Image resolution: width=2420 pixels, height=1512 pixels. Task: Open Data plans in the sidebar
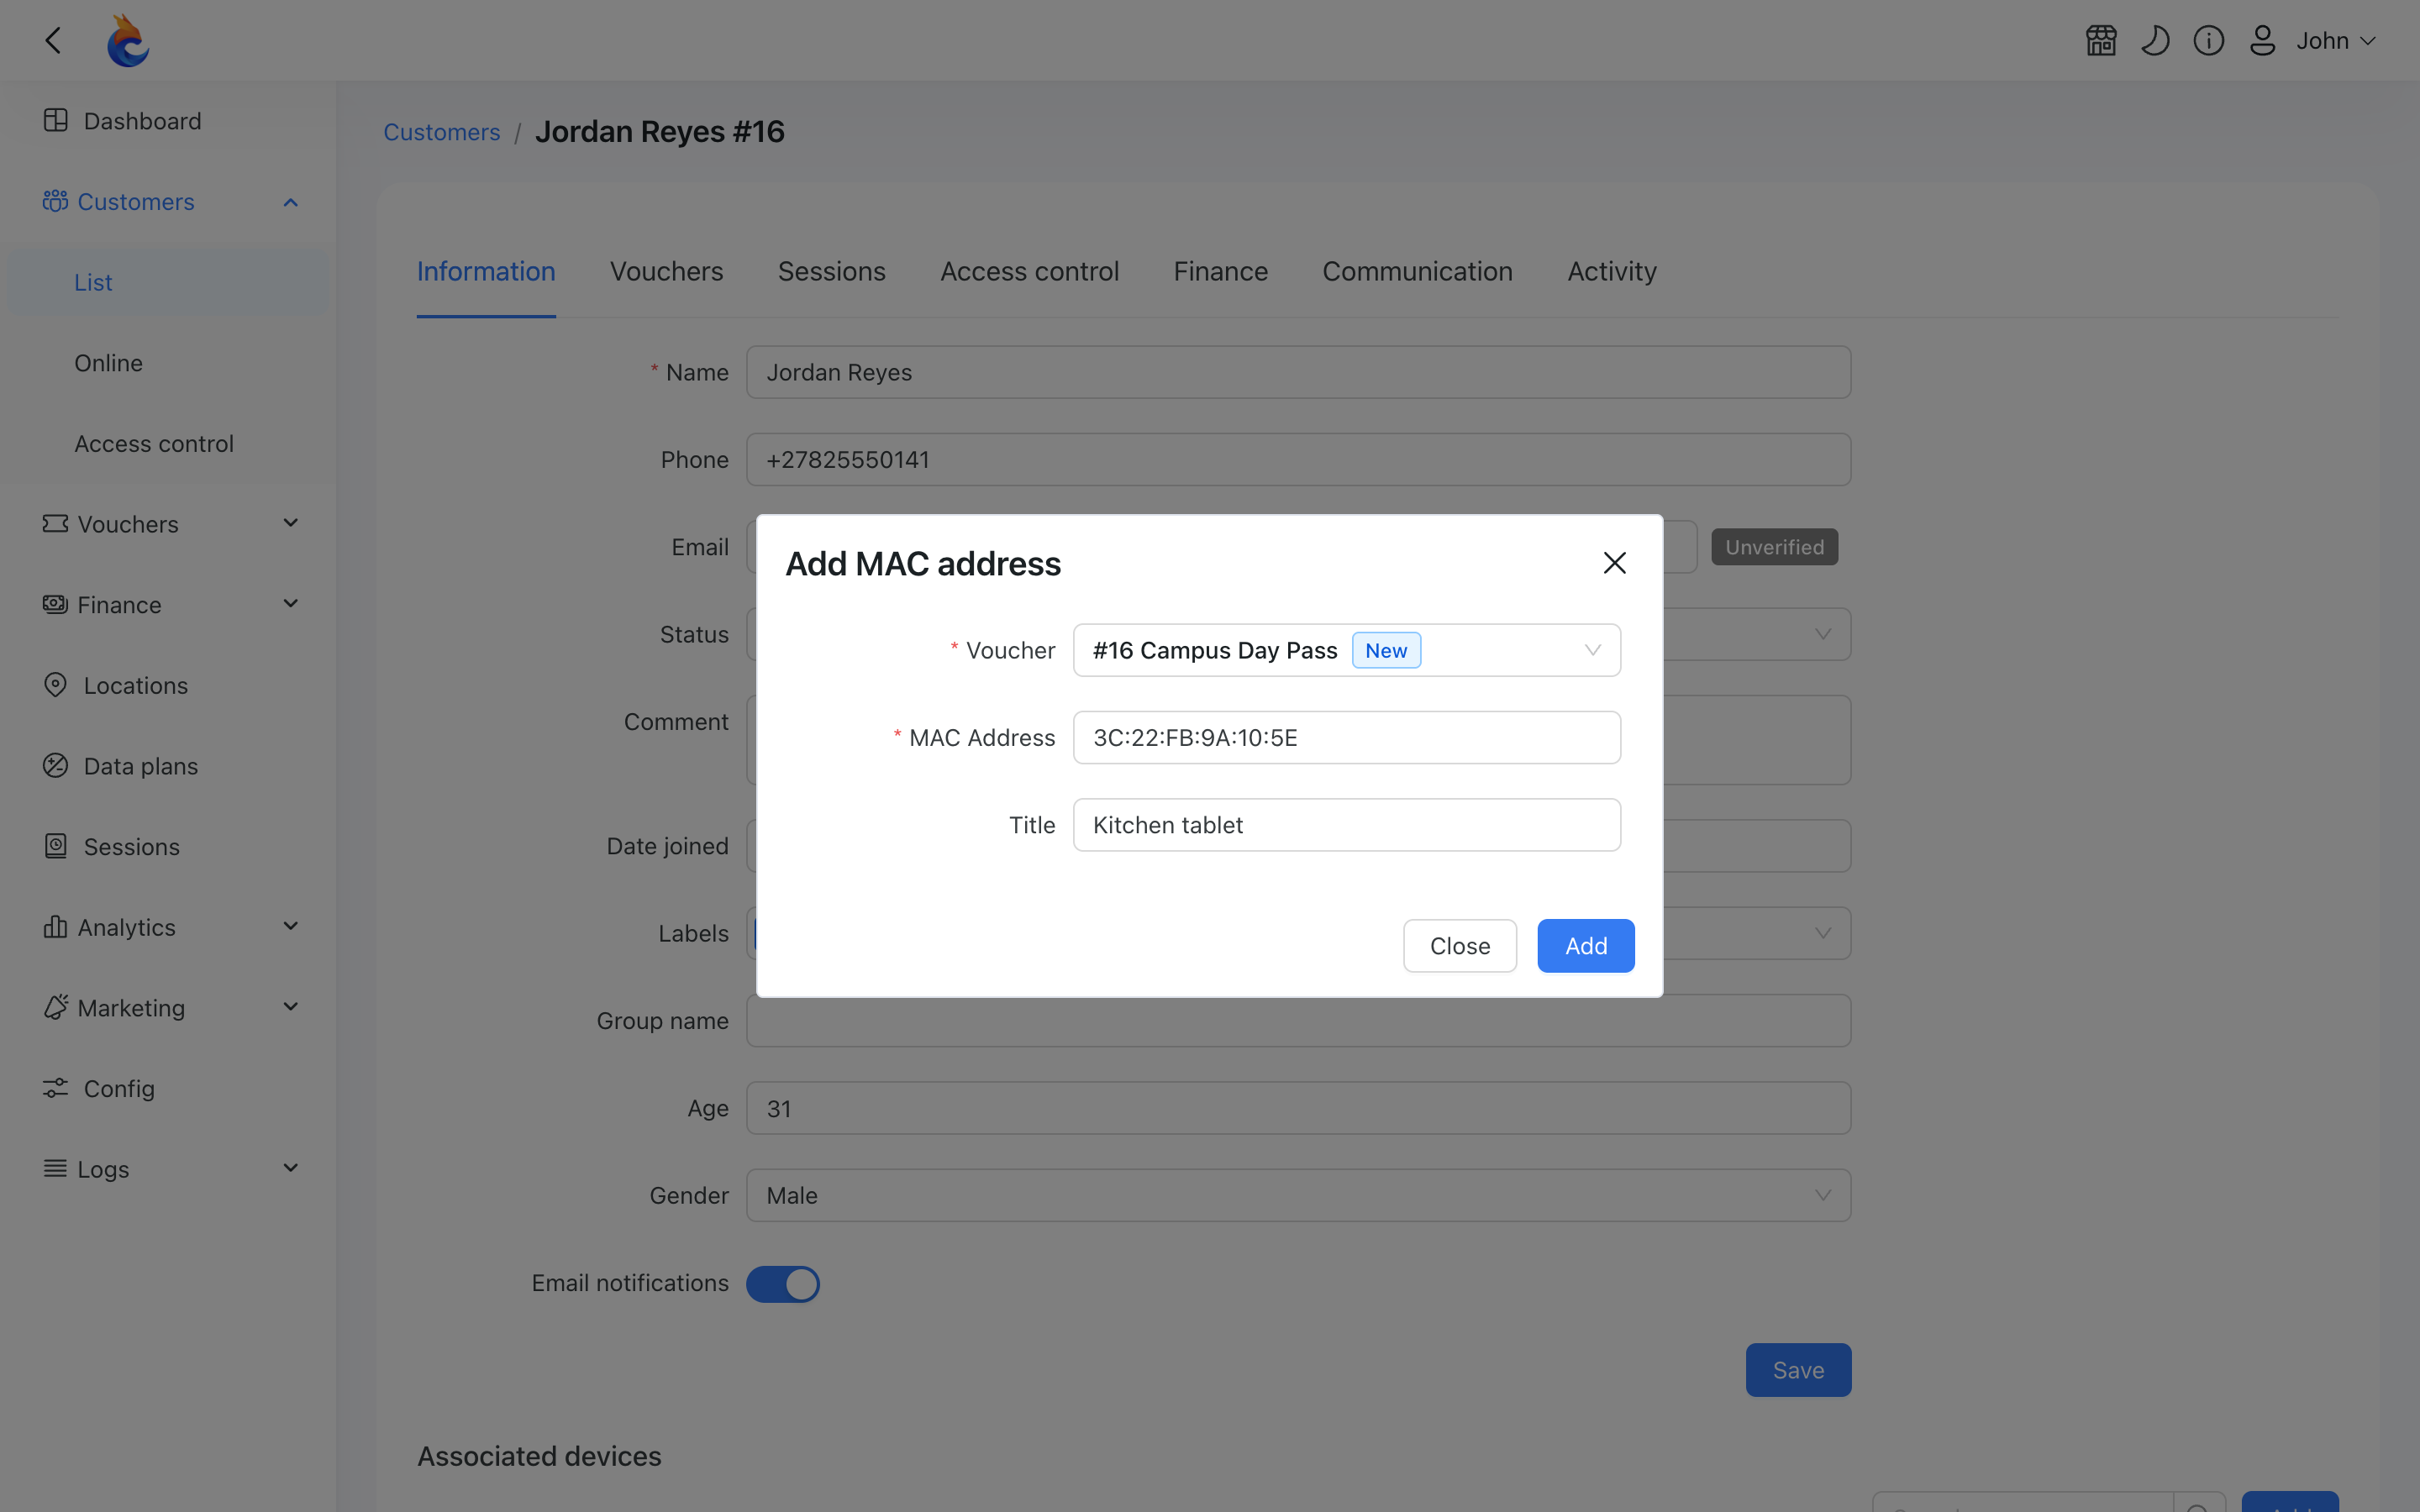[x=168, y=766]
